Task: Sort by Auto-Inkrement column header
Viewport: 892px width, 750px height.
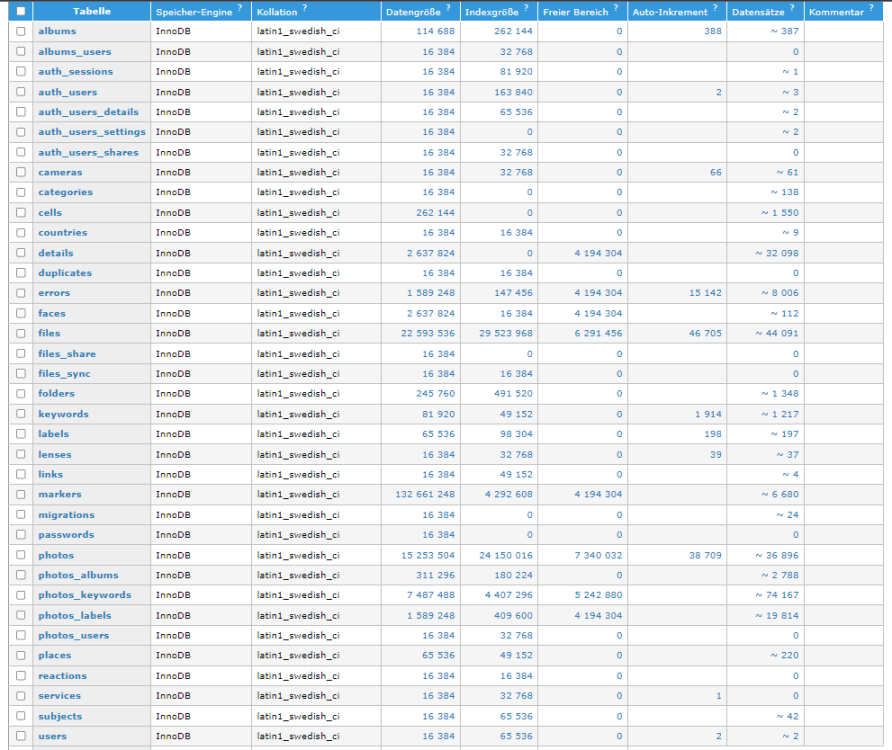Action: click(670, 12)
